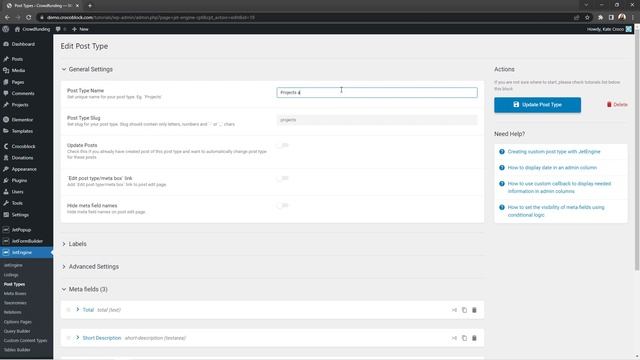Click the Update Post Type button
The width and height of the screenshot is (640, 360).
pyautogui.click(x=538, y=105)
